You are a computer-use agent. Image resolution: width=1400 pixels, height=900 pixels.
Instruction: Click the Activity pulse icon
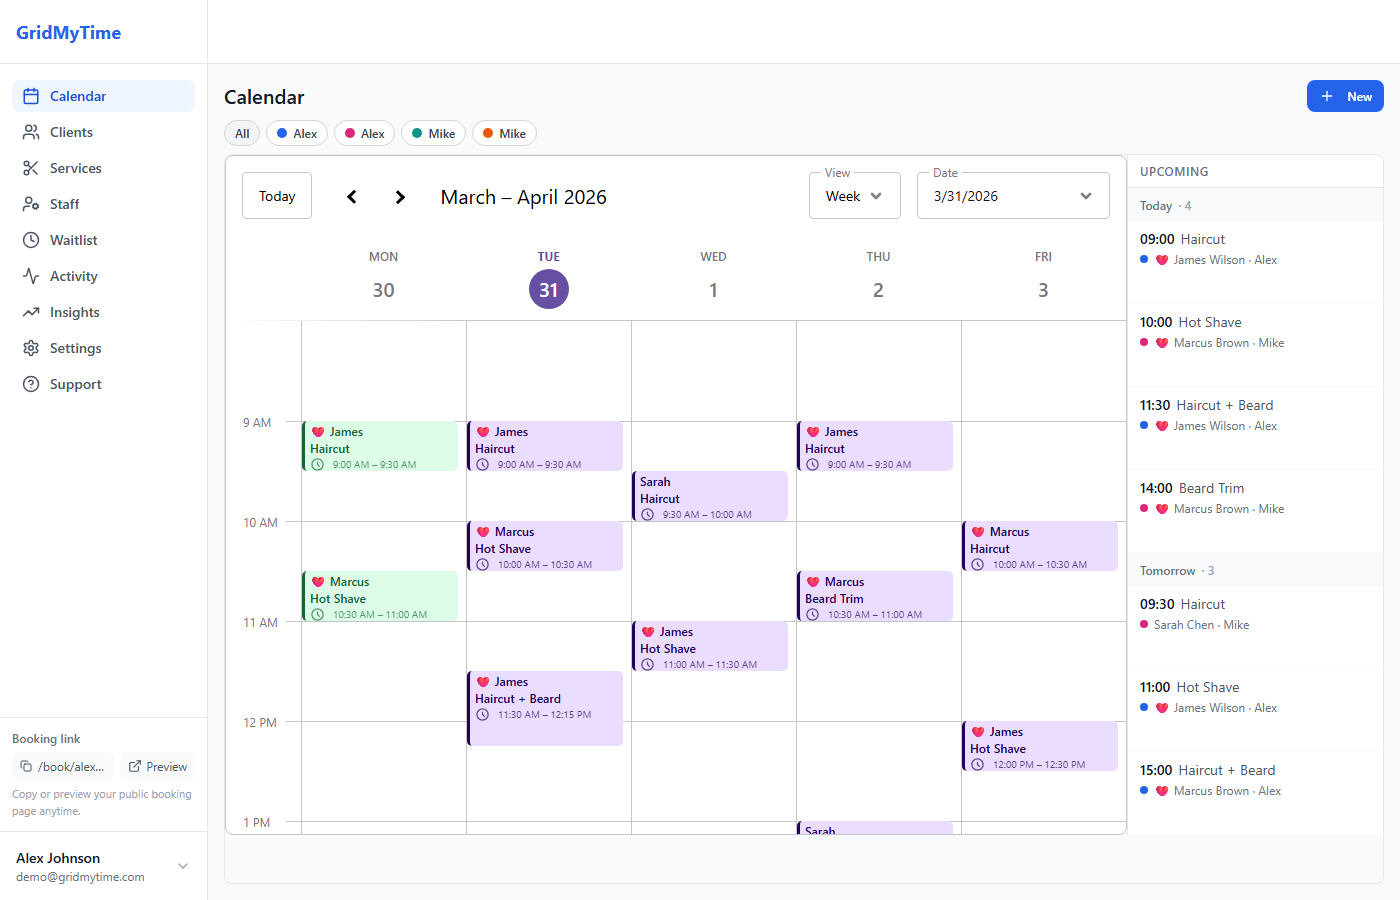[30, 275]
